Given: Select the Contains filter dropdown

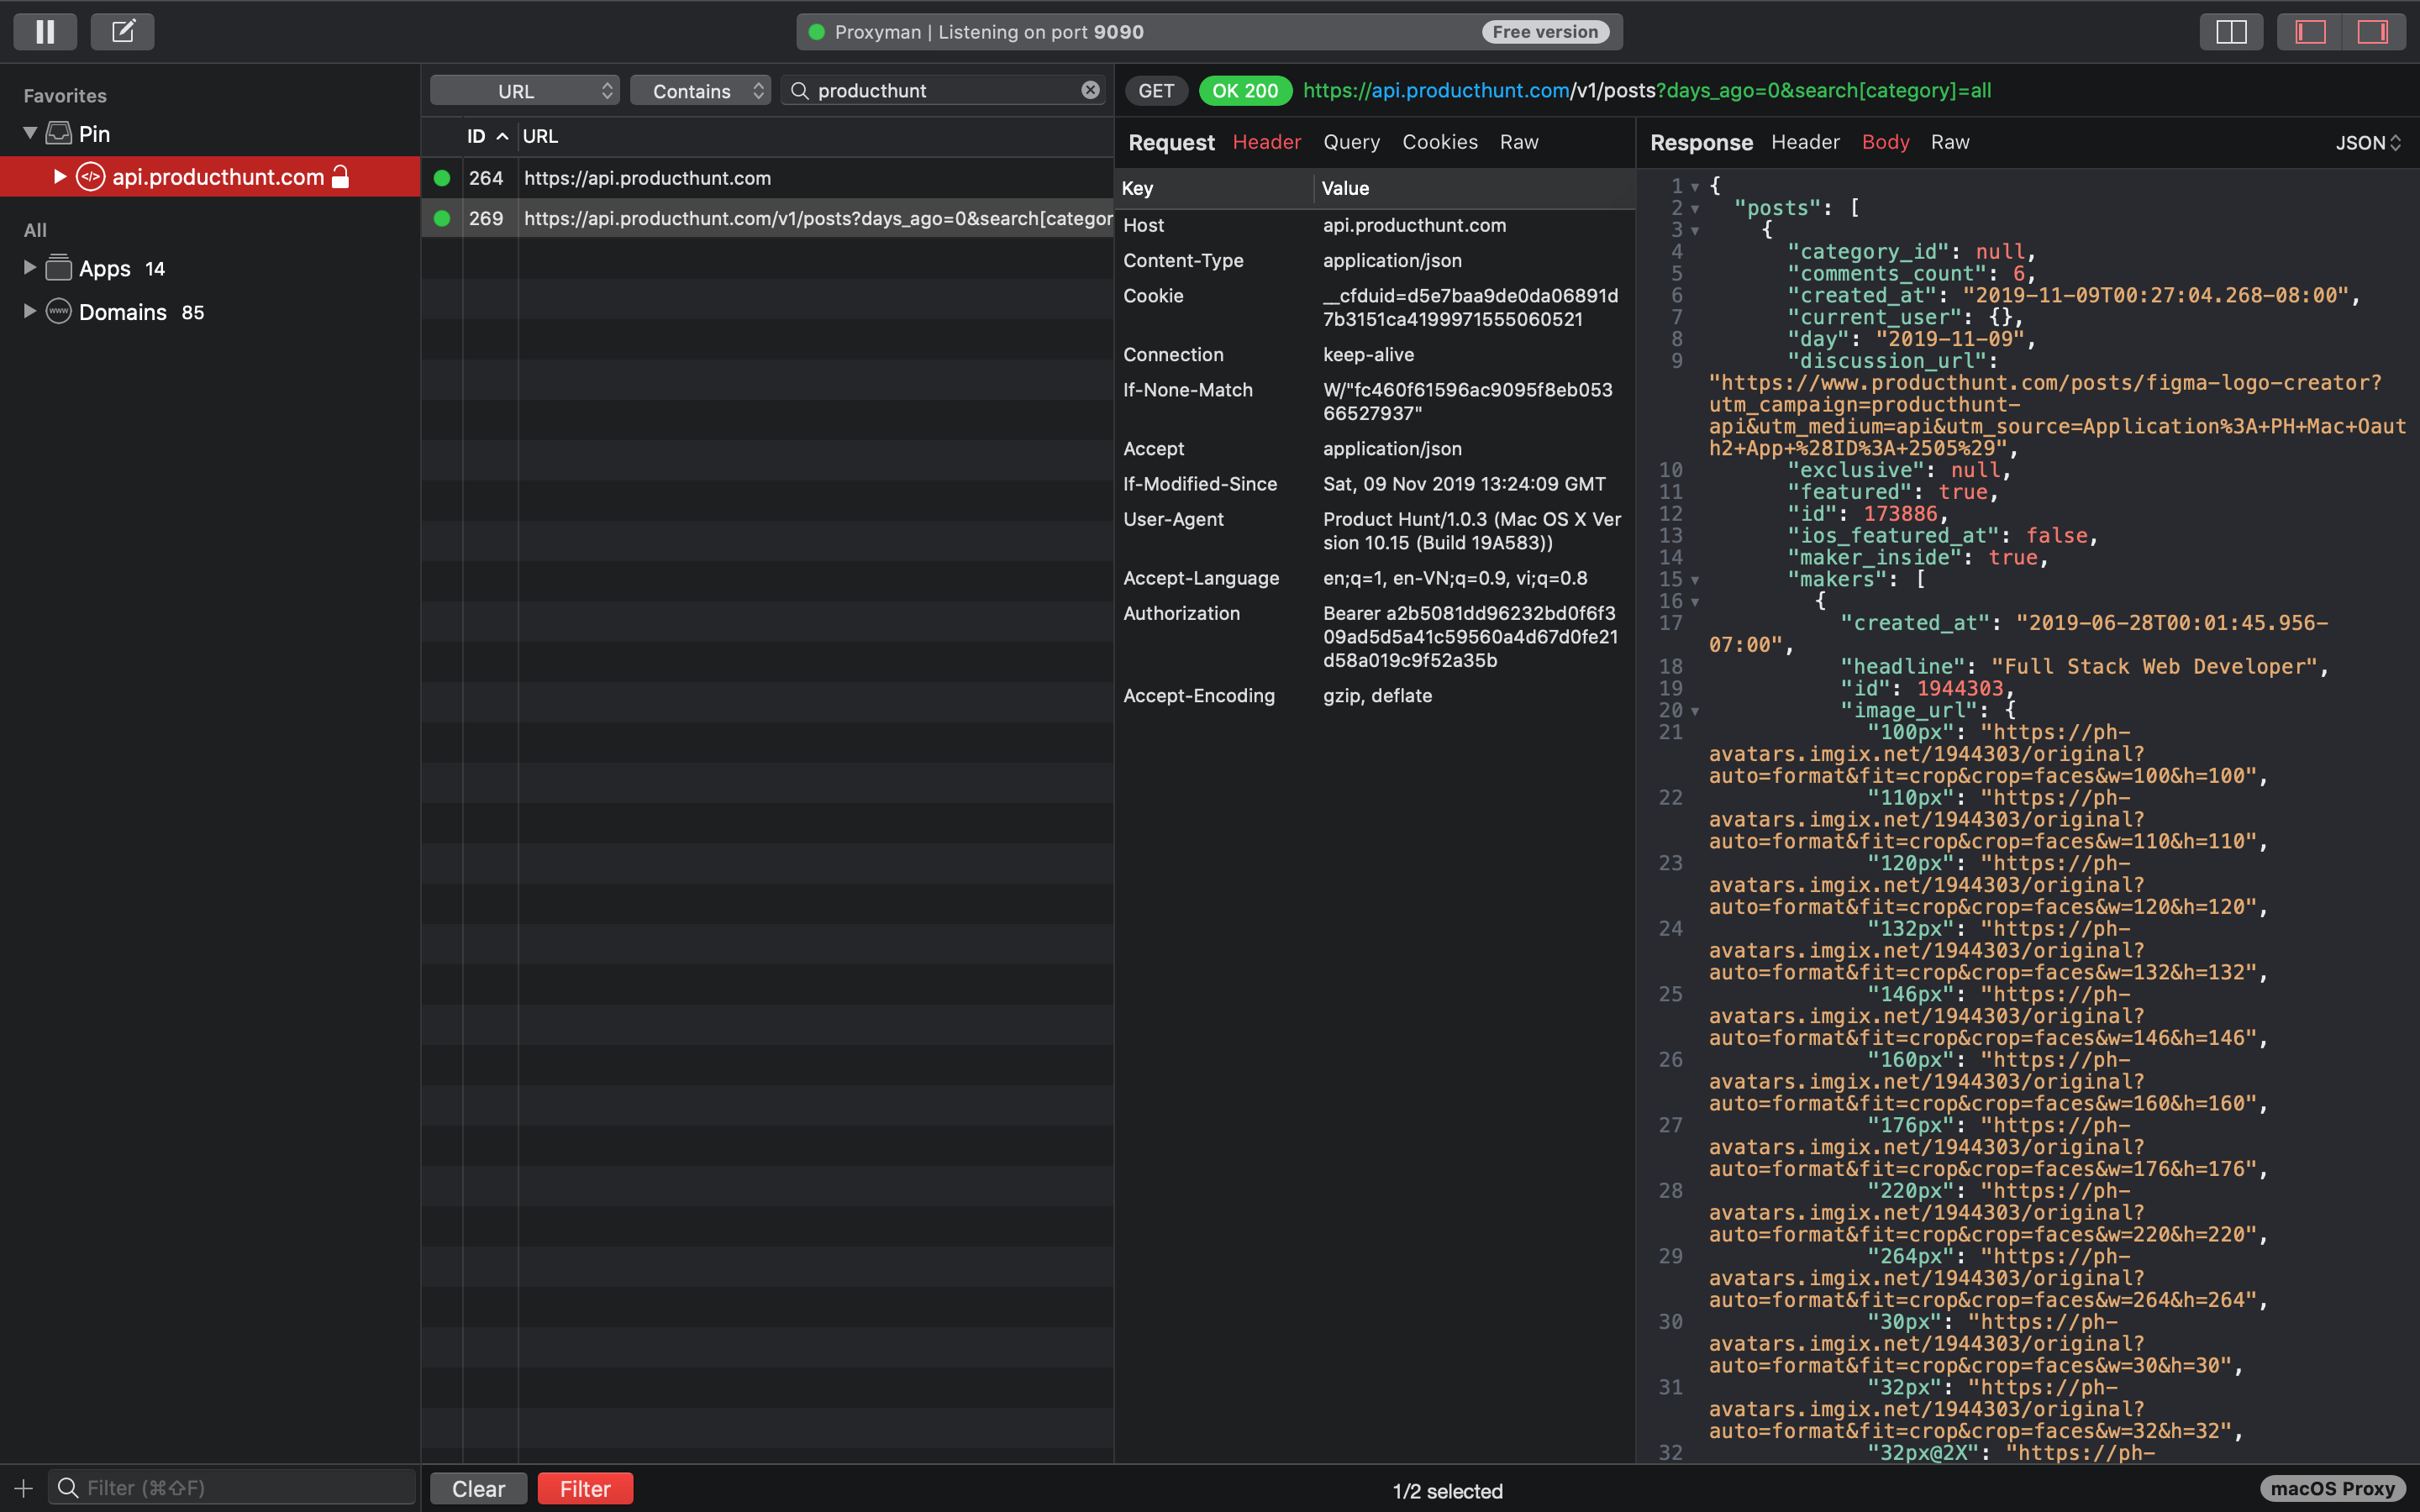Looking at the screenshot, I should (x=706, y=89).
